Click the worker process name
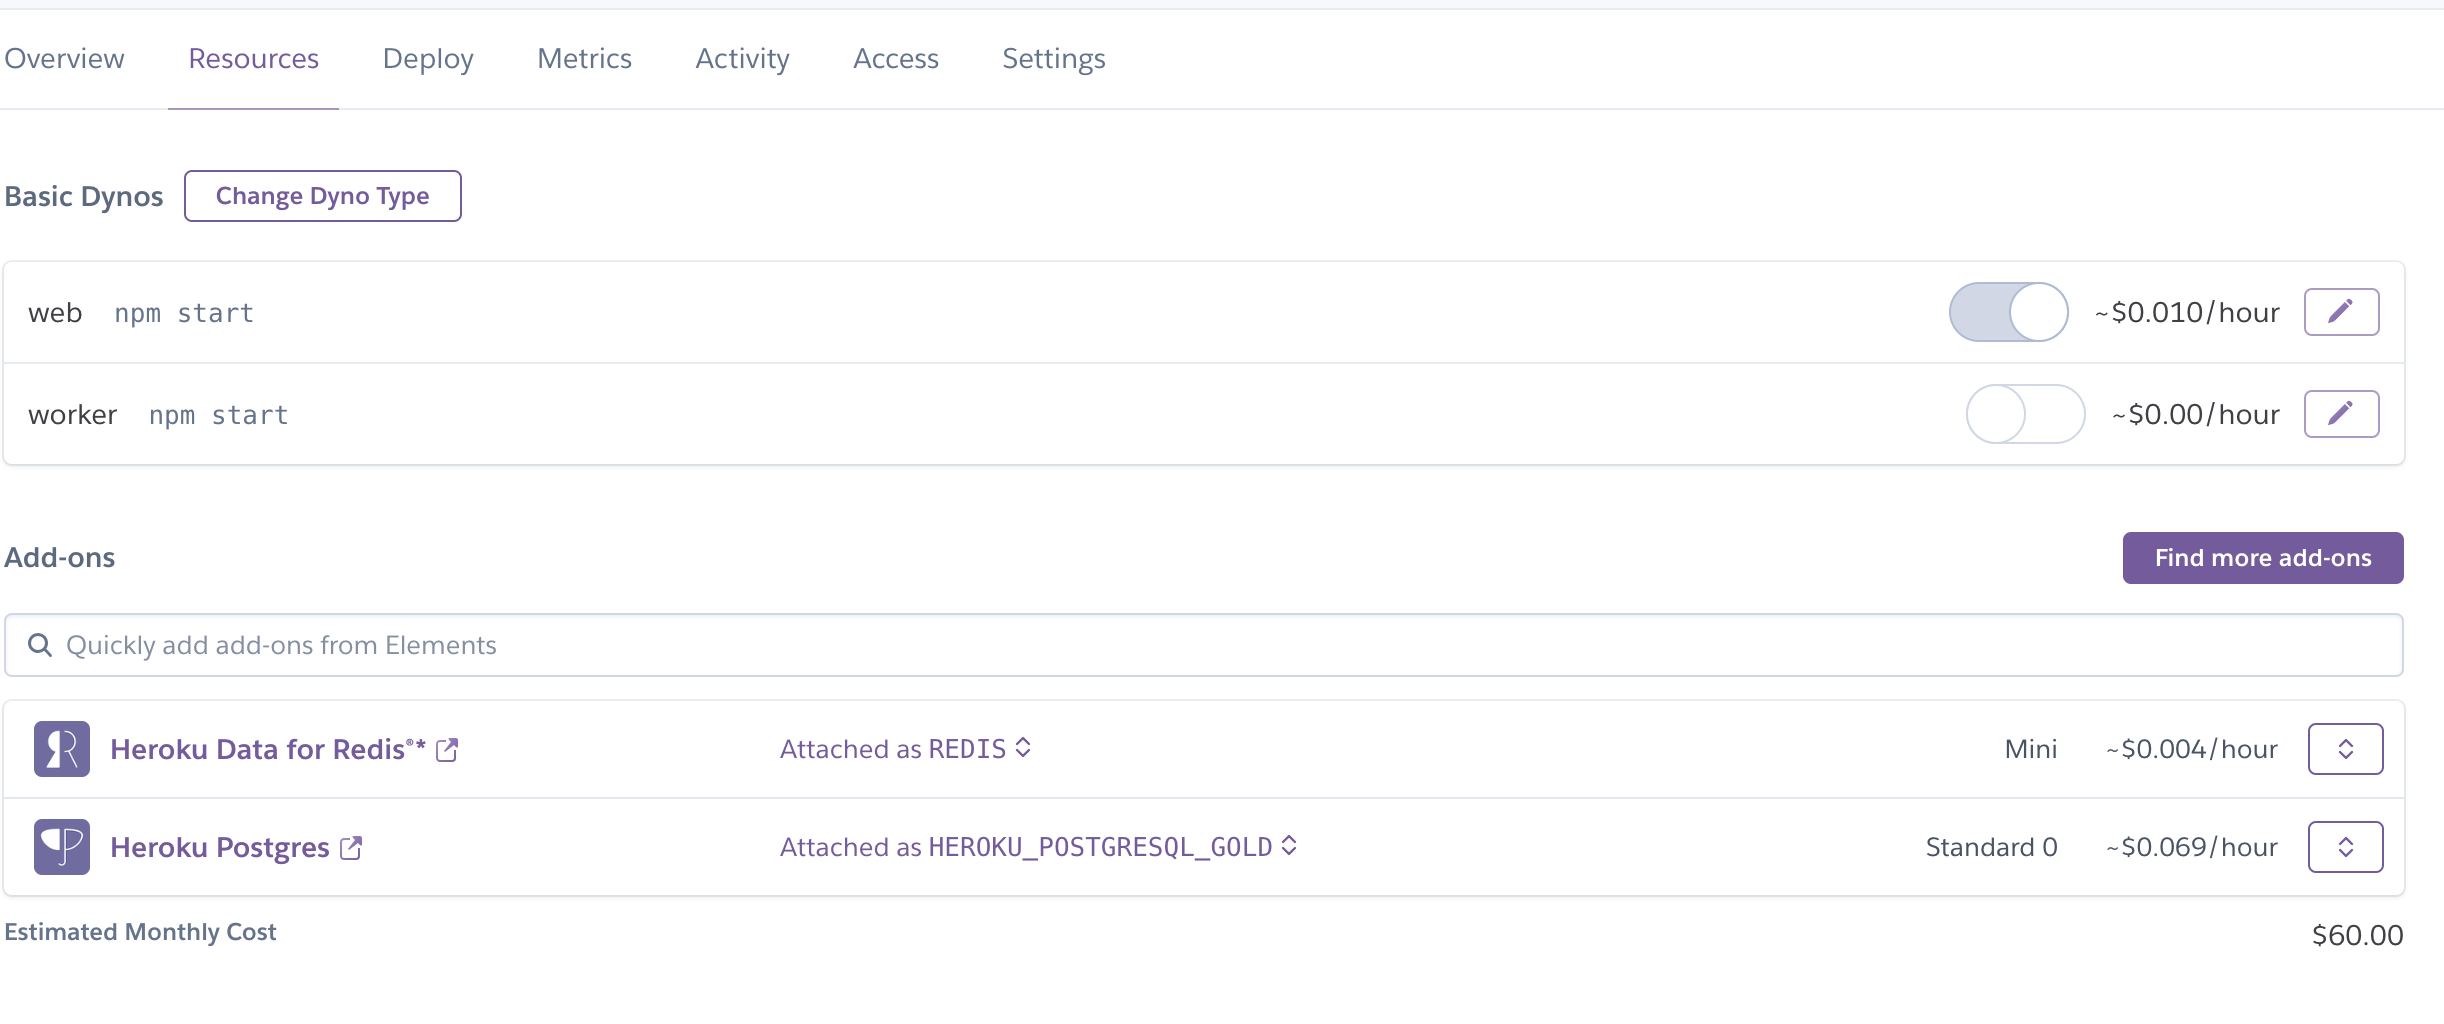Image resolution: width=2444 pixels, height=1024 pixels. 73,415
